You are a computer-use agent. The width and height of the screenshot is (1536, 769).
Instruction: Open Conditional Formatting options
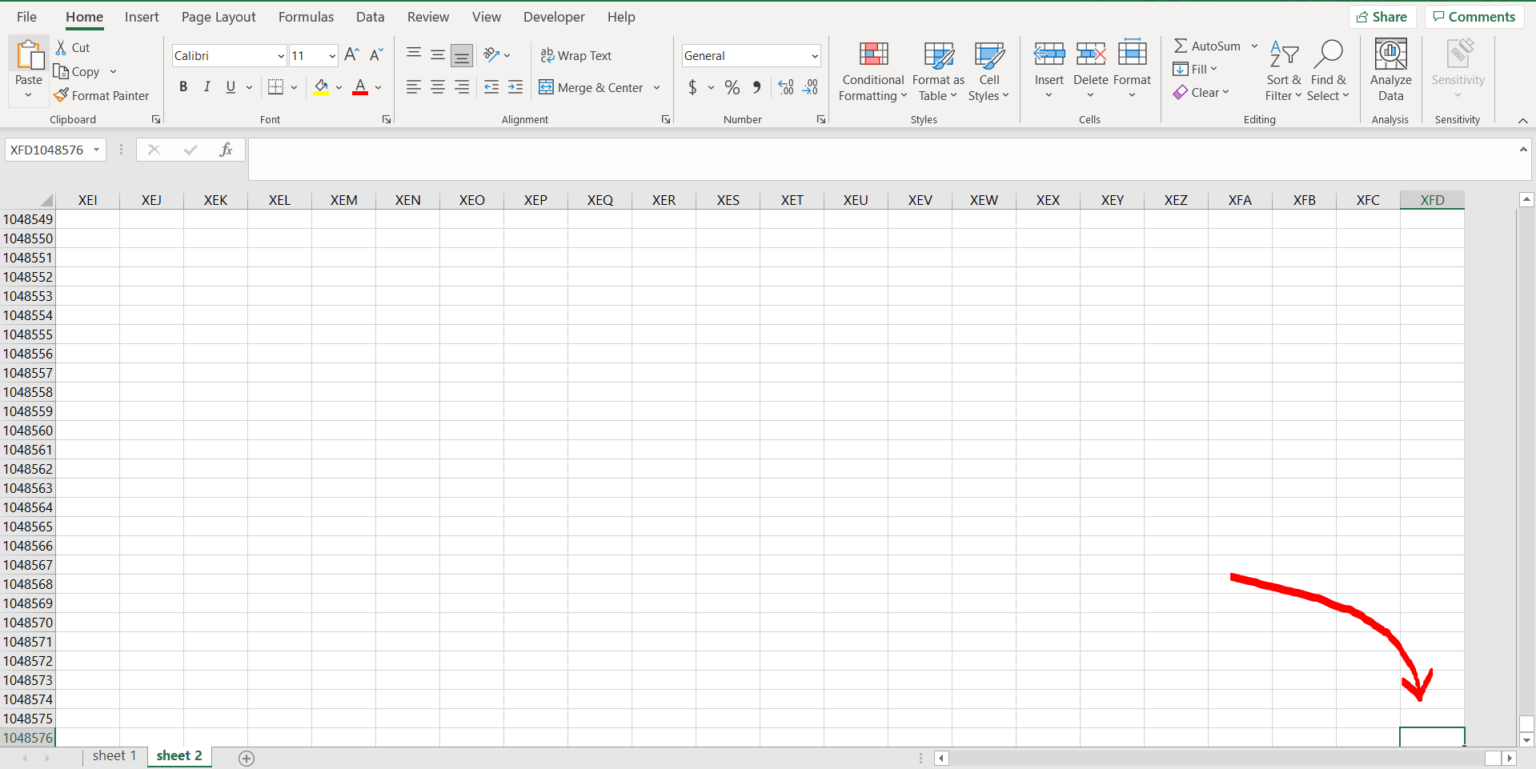(872, 70)
